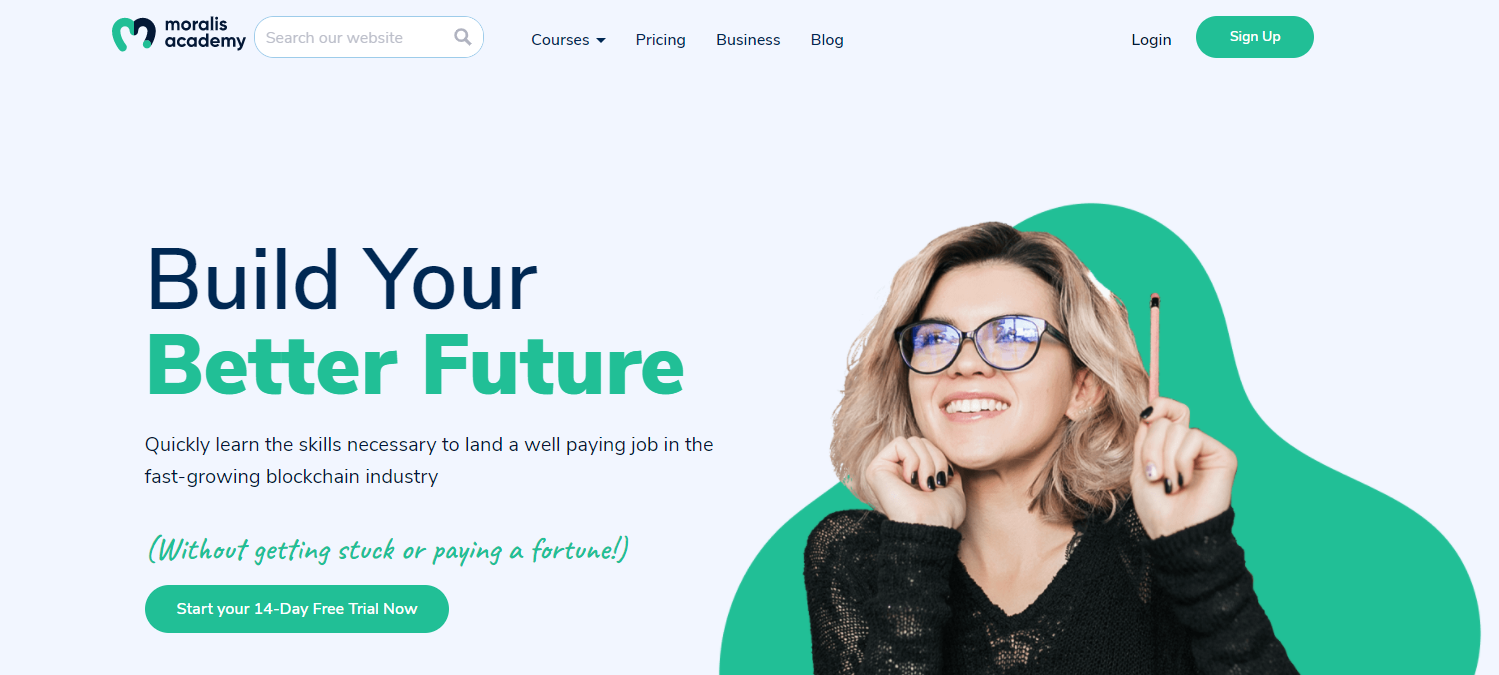Screen dimensions: 1499x675
Task: Click the magnifying glass search icon
Action: click(462, 37)
